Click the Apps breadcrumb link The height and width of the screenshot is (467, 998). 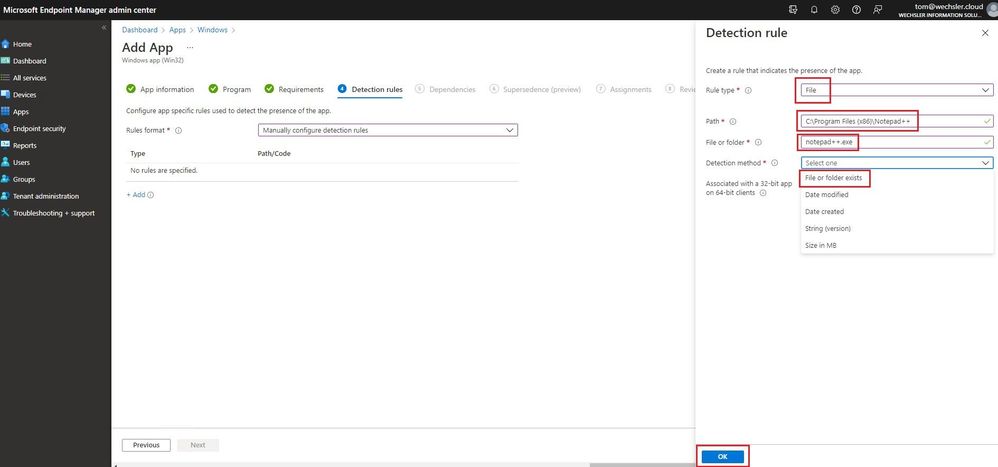(178, 30)
